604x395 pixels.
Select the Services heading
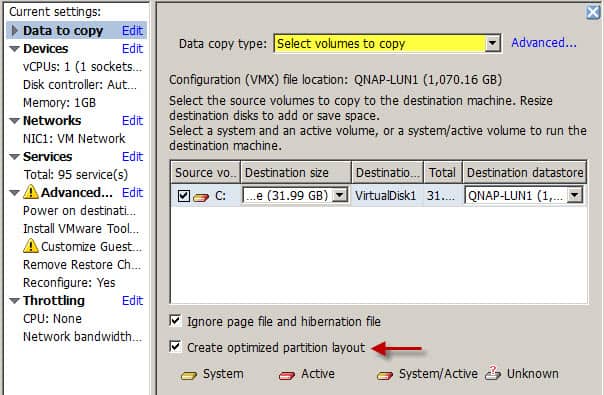click(x=47, y=156)
